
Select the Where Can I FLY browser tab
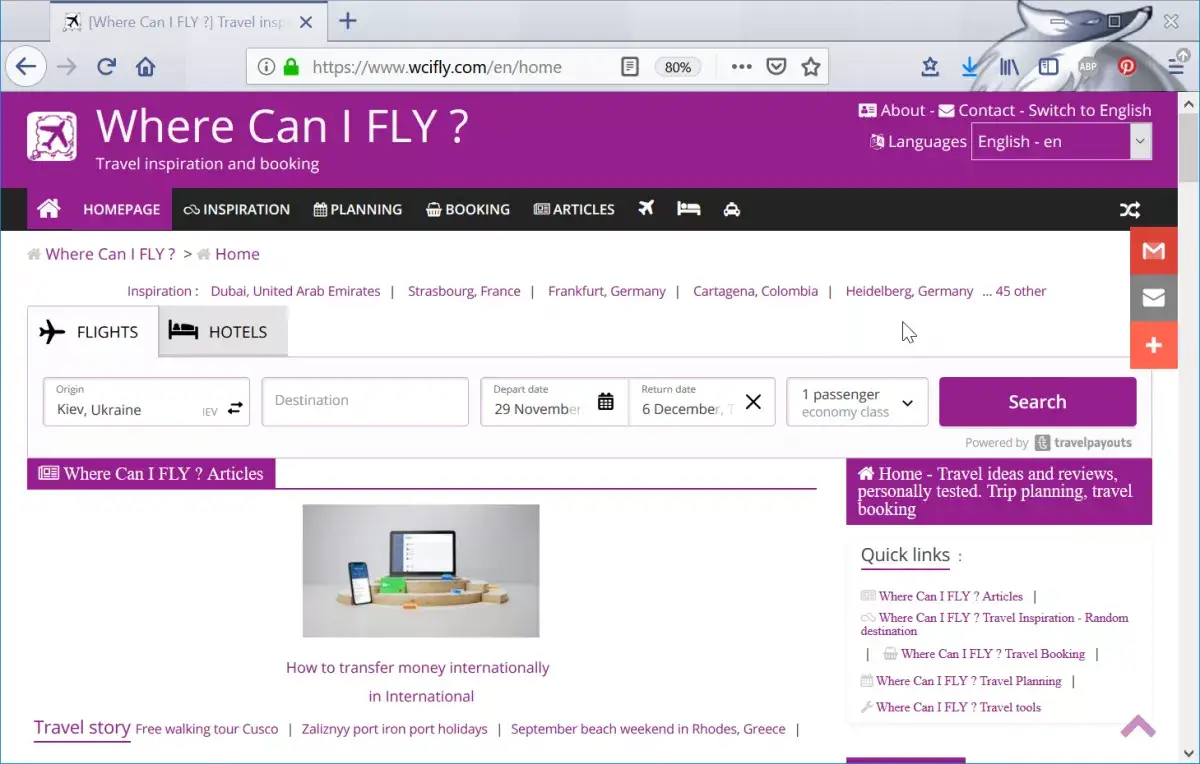tap(190, 21)
